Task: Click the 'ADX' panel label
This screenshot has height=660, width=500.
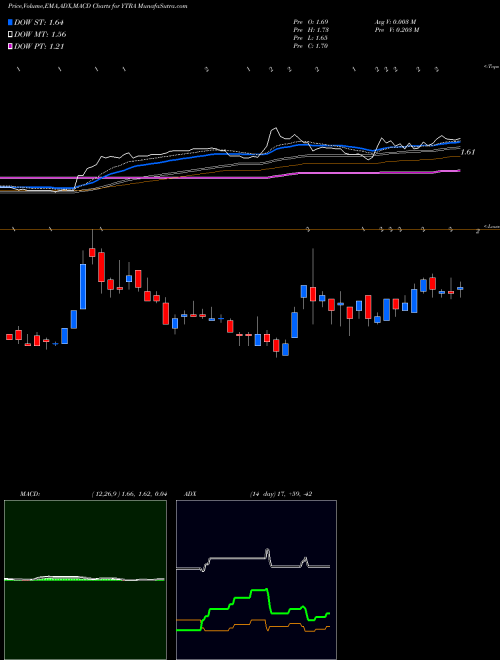Action: click(190, 494)
